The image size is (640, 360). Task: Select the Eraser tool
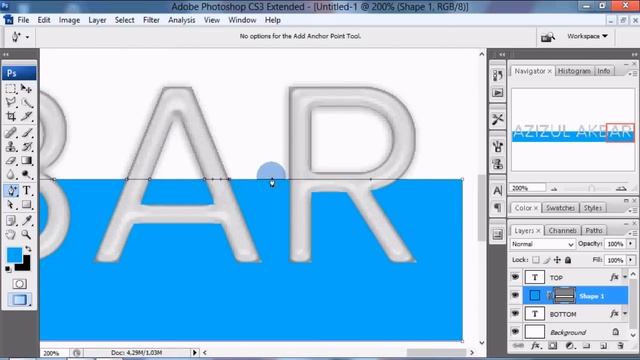[x=11, y=161]
